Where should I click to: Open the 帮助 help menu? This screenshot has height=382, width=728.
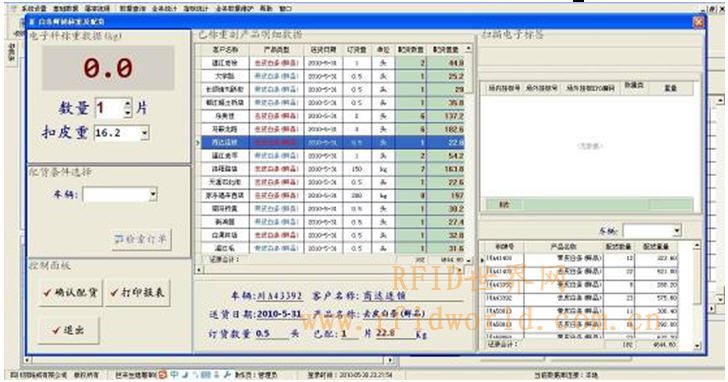266,8
